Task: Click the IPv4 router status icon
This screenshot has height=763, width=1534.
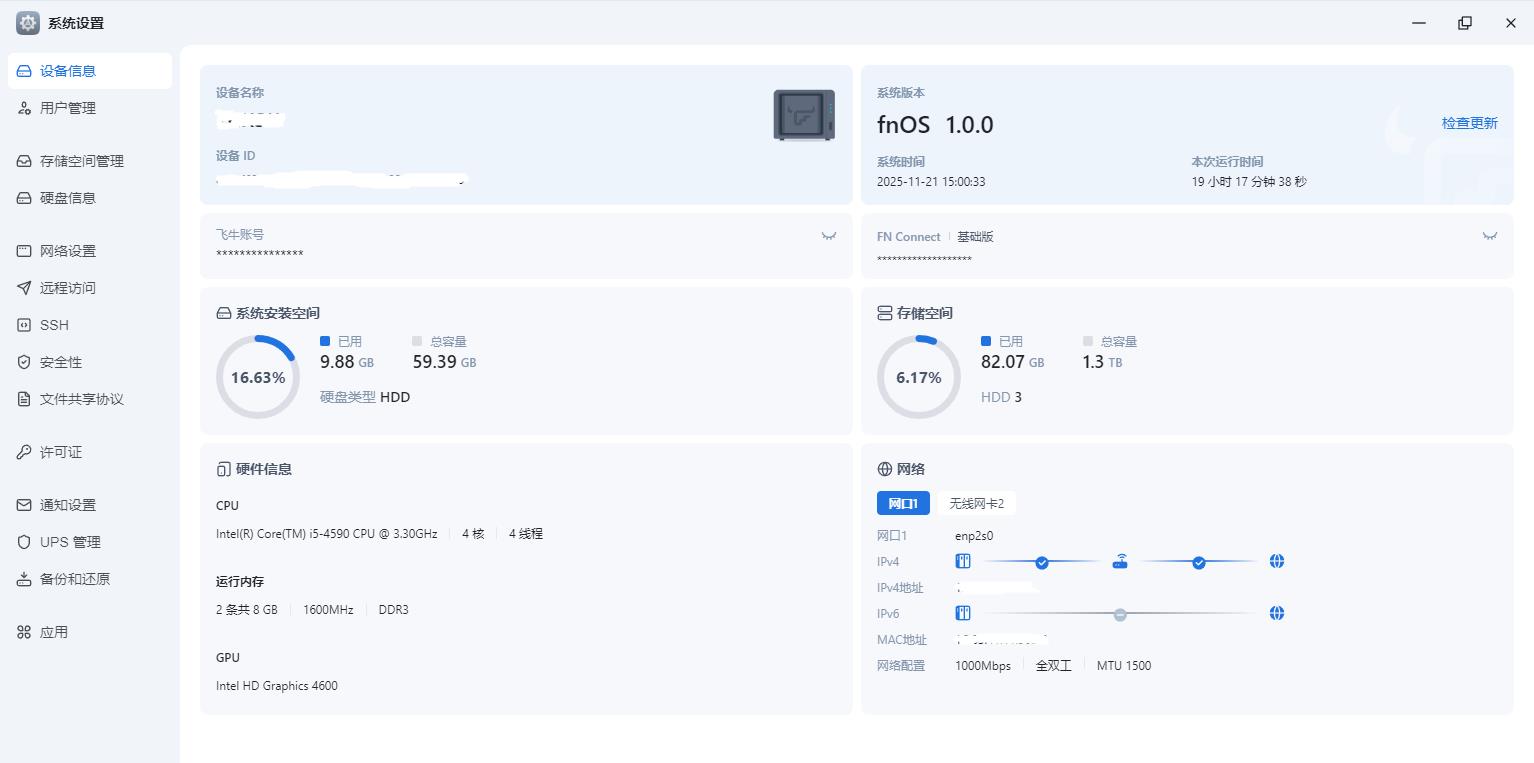Action: click(x=1120, y=561)
